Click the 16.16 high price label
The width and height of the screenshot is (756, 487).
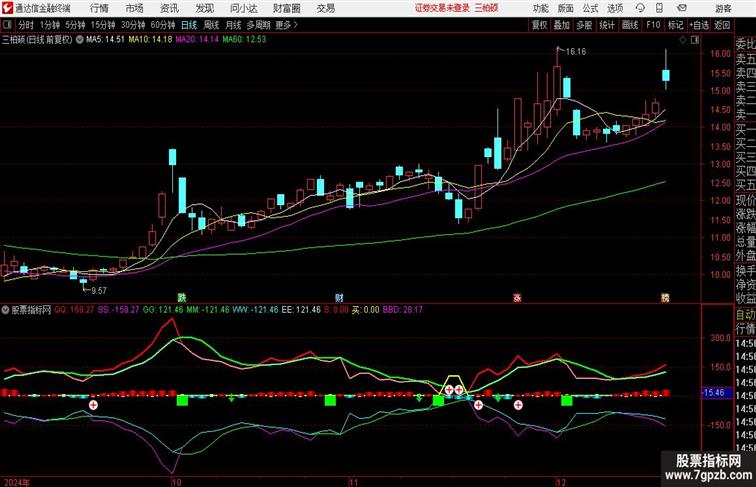(576, 52)
